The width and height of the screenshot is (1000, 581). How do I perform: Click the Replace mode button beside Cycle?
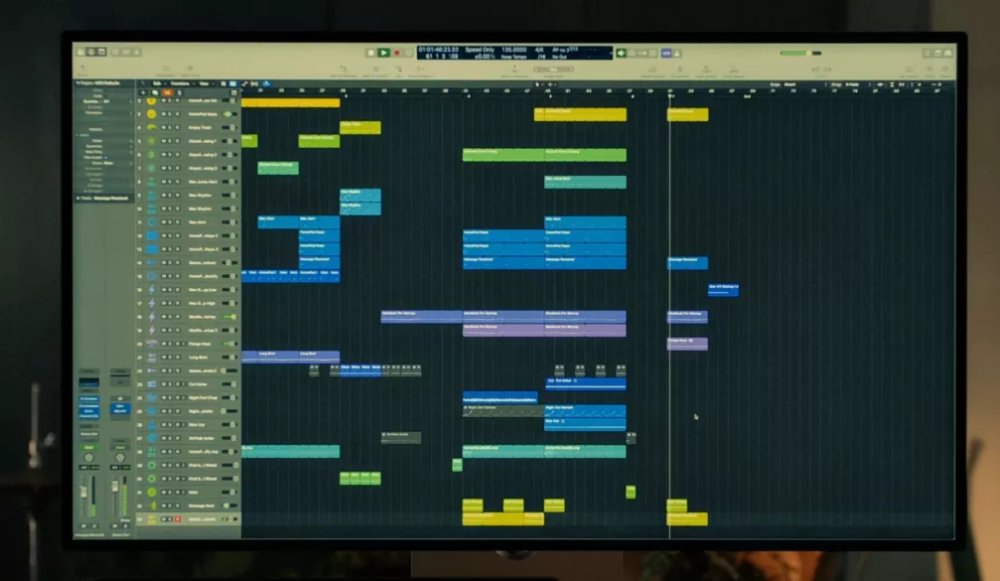point(632,53)
